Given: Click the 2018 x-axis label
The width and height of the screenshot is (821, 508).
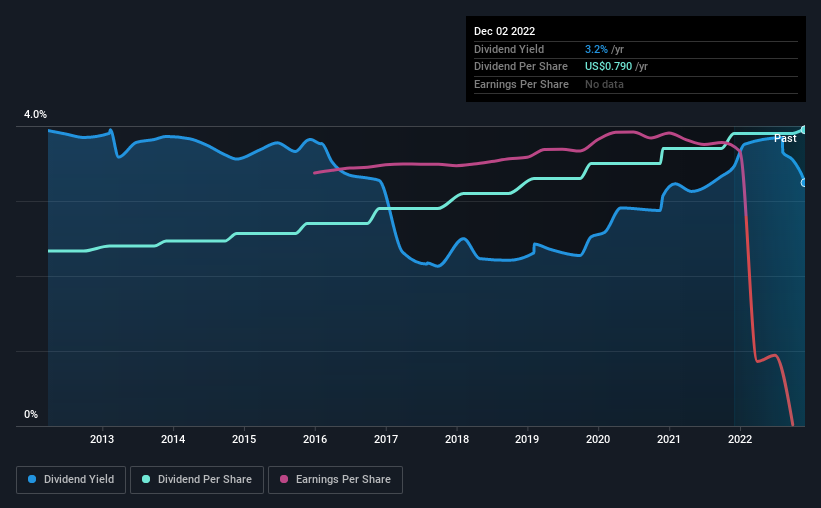Looking at the screenshot, I should [457, 439].
